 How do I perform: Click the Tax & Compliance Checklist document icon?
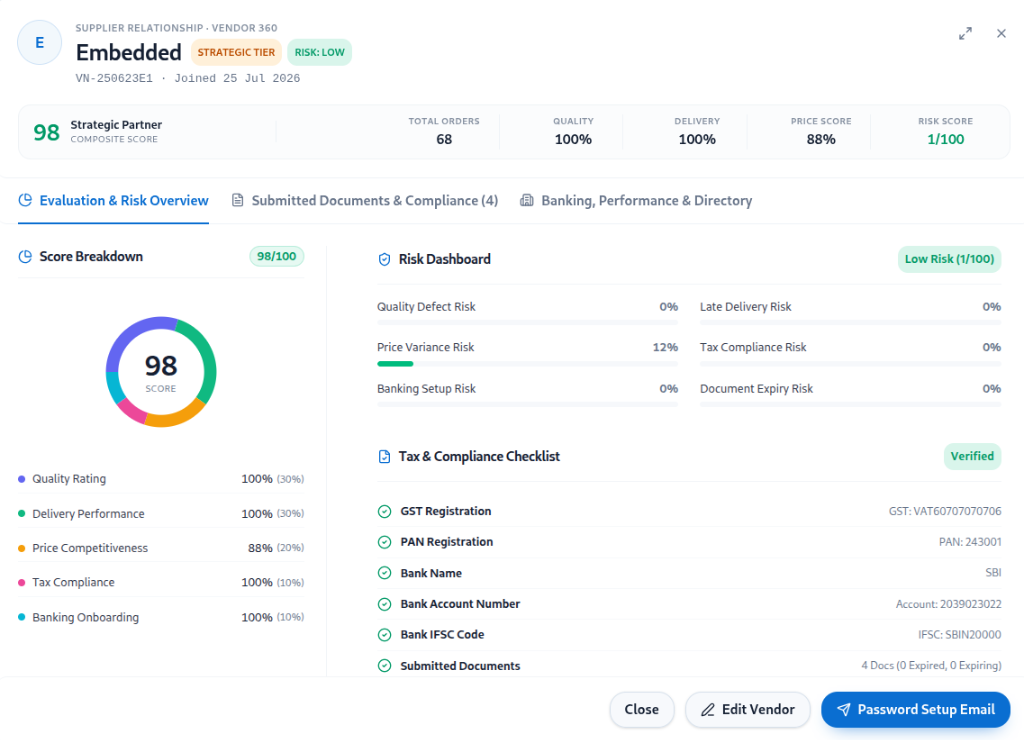[385, 457]
